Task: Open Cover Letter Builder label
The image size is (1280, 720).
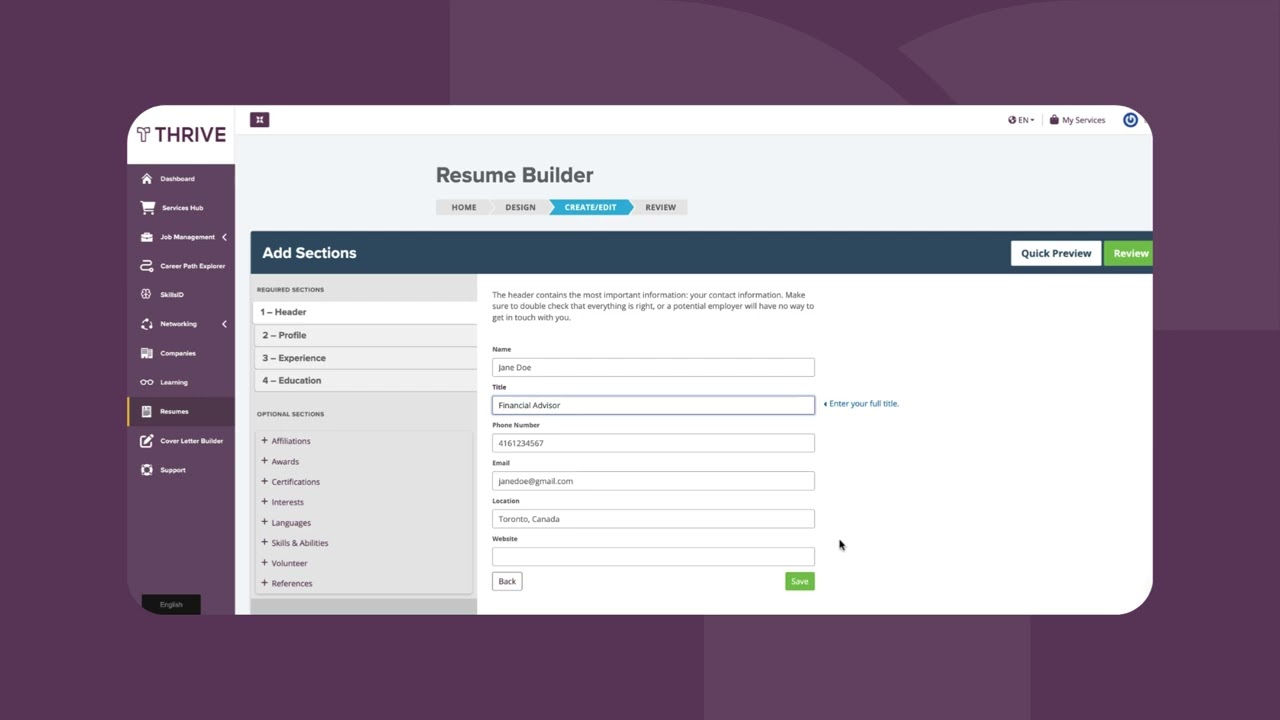Action: tap(191, 441)
